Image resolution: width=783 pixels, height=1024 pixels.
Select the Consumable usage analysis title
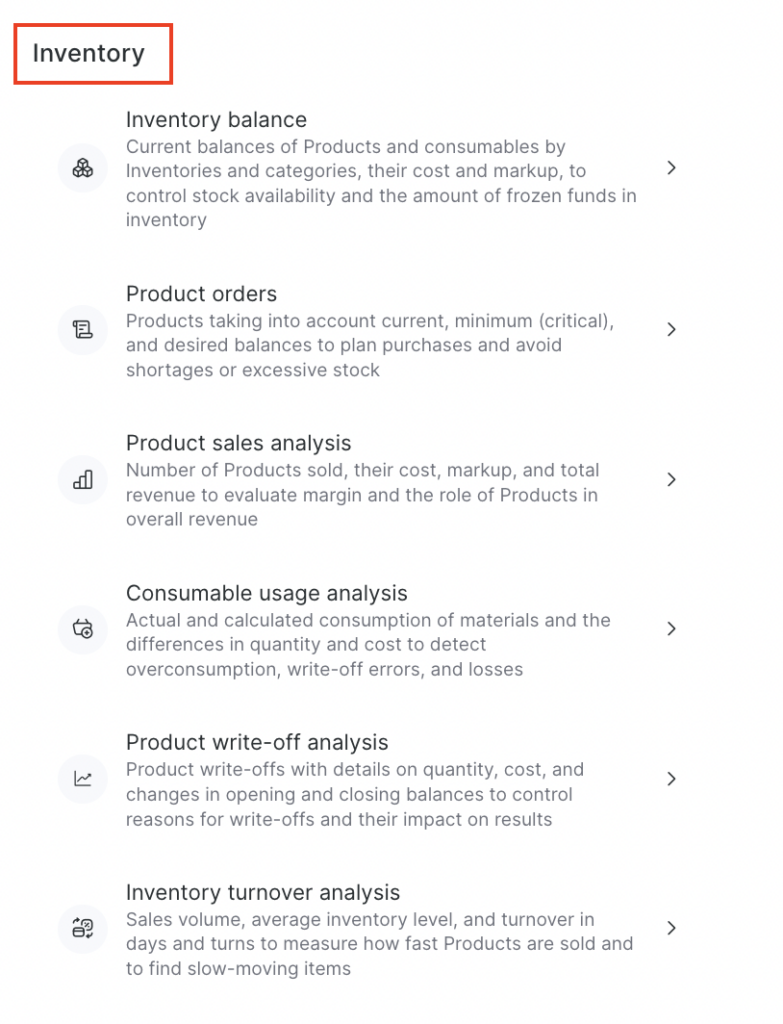pos(267,593)
